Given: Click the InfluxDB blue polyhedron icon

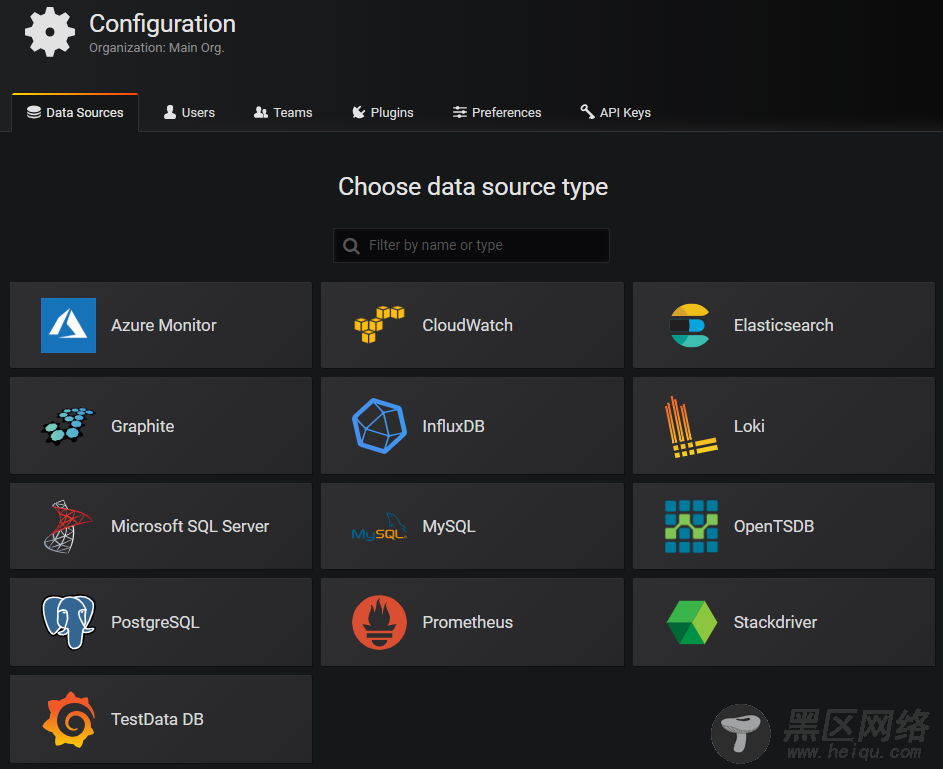Looking at the screenshot, I should click(379, 426).
